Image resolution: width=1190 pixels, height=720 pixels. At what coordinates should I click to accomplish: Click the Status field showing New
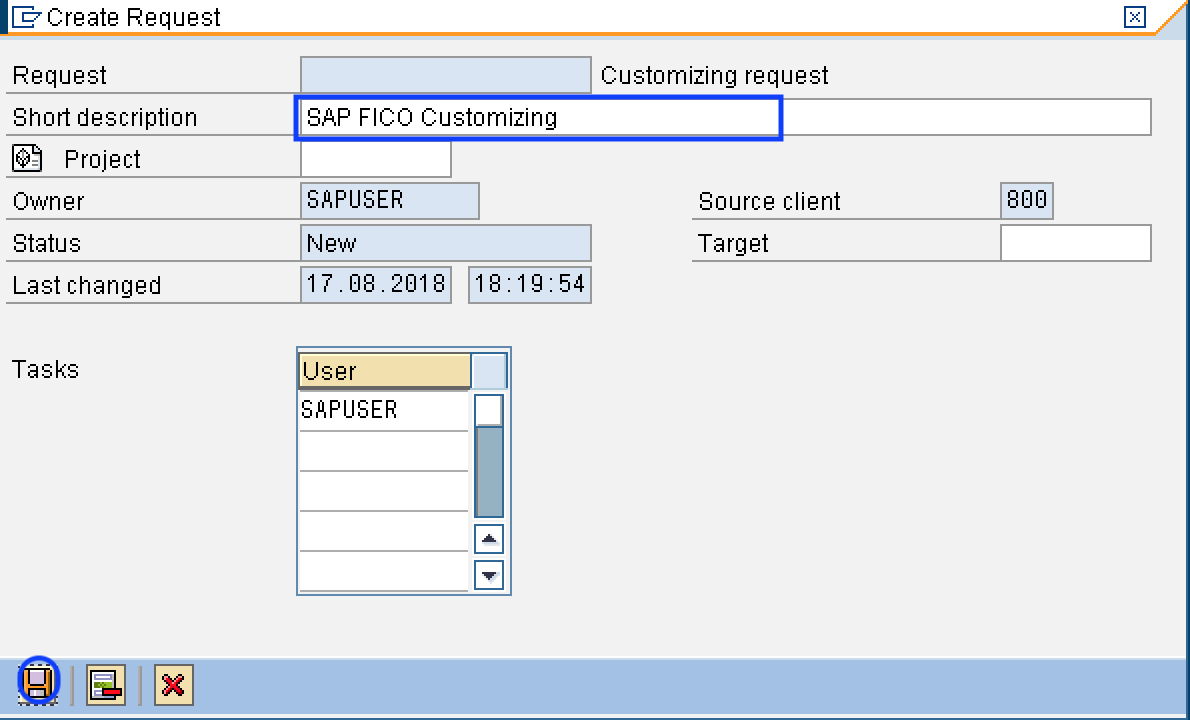click(445, 243)
